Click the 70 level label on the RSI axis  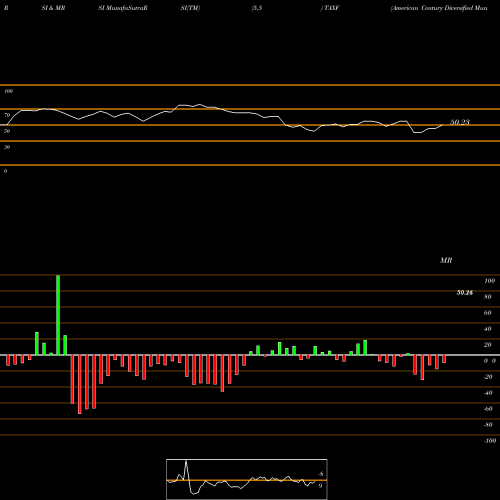pyautogui.click(x=7, y=115)
